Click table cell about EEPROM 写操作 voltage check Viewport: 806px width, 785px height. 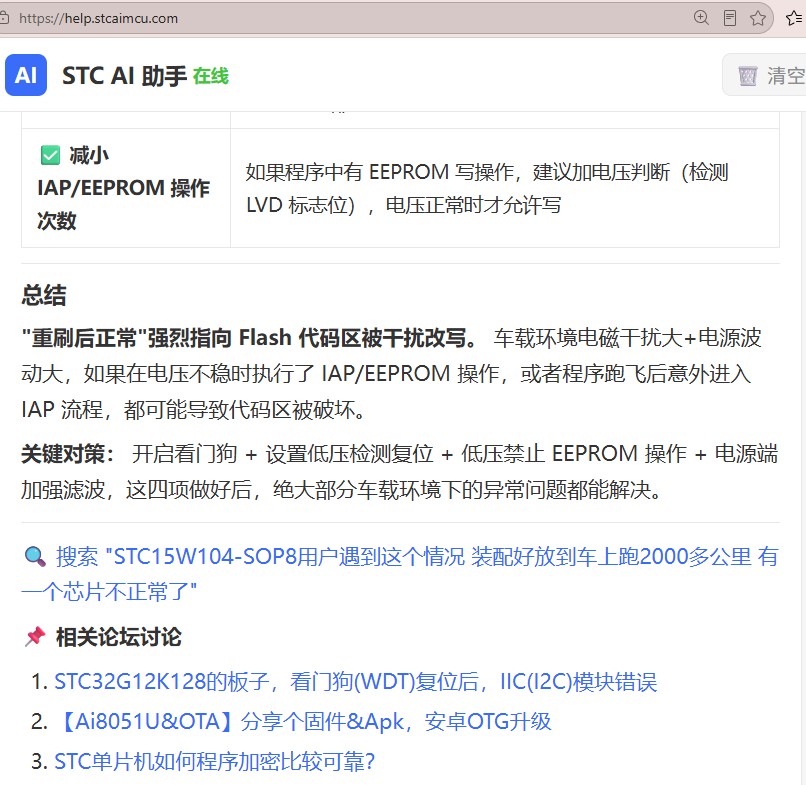tap(505, 188)
